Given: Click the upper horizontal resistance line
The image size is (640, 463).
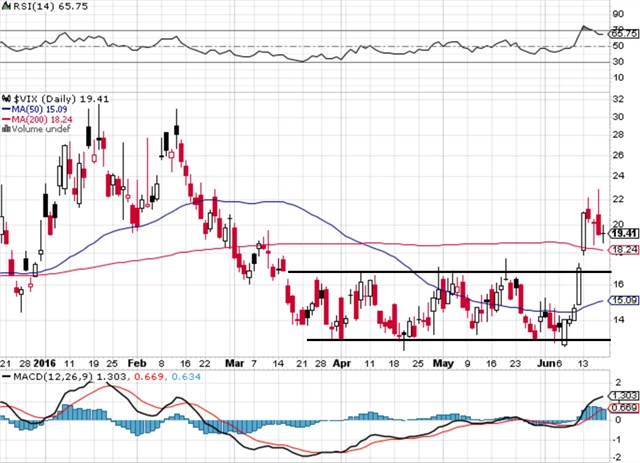Looking at the screenshot, I should [448, 271].
